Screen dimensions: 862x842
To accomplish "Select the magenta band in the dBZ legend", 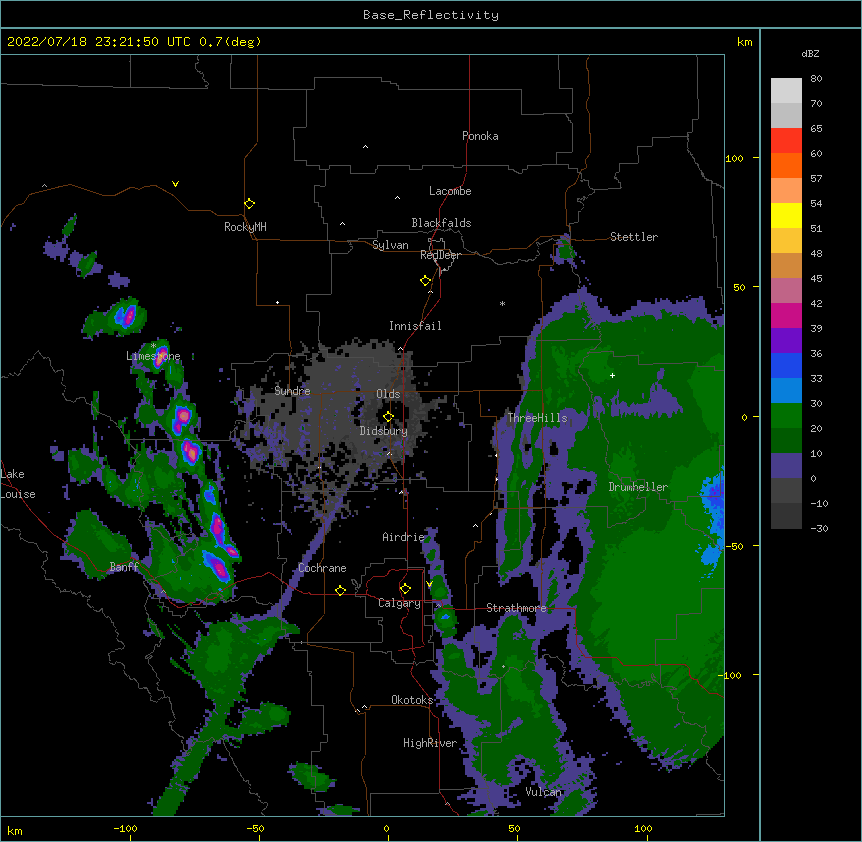I will tap(786, 315).
